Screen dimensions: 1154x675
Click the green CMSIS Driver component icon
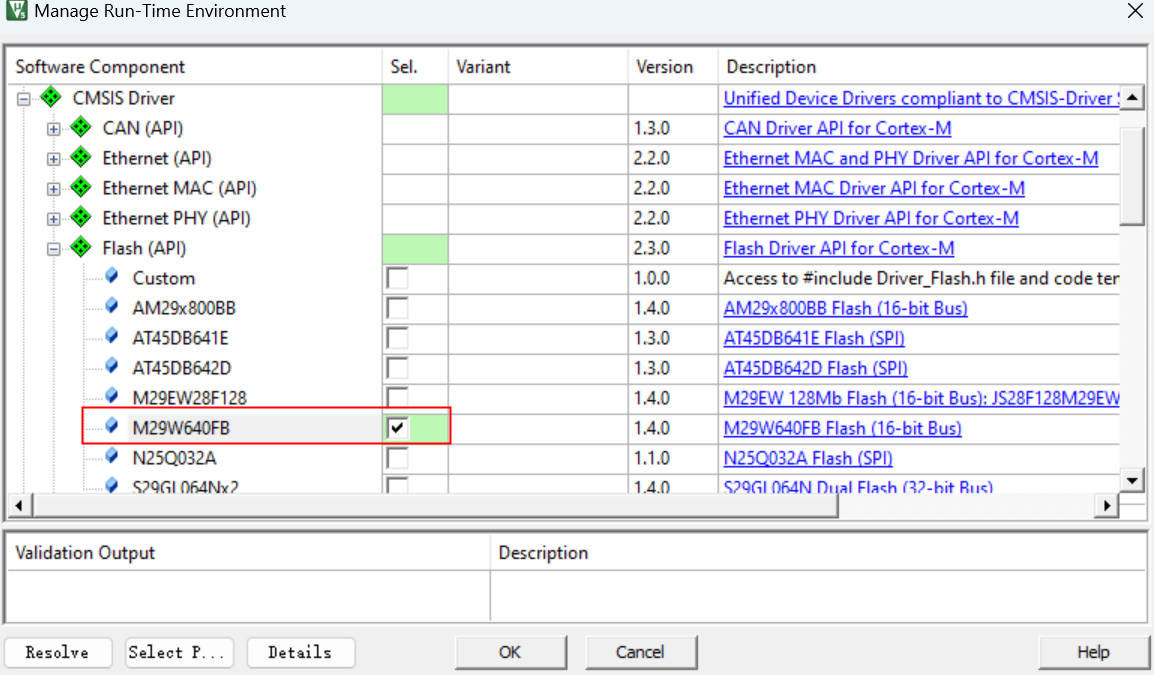tap(51, 98)
